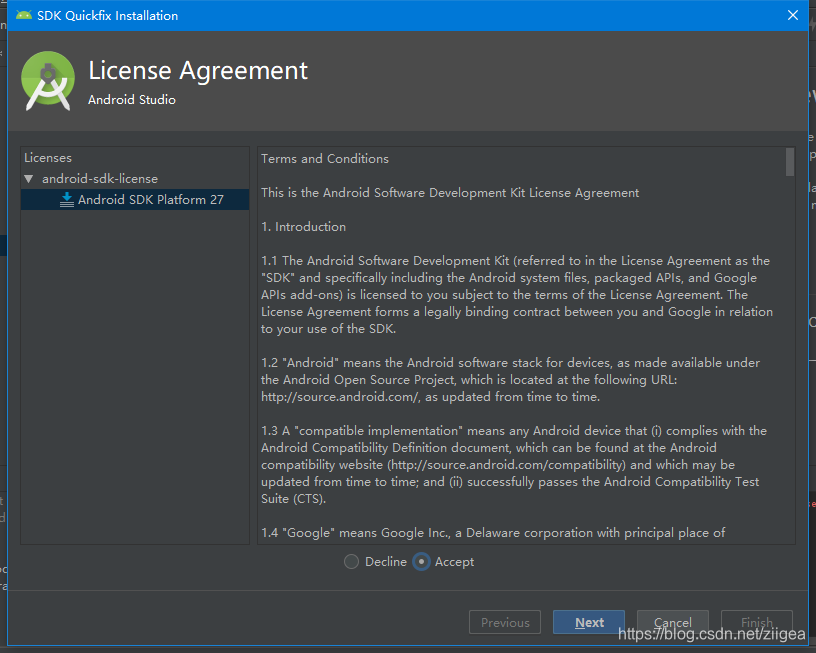The image size is (816, 653).
Task: Click the '1. Introduction' line
Action: pyautogui.click(x=303, y=227)
